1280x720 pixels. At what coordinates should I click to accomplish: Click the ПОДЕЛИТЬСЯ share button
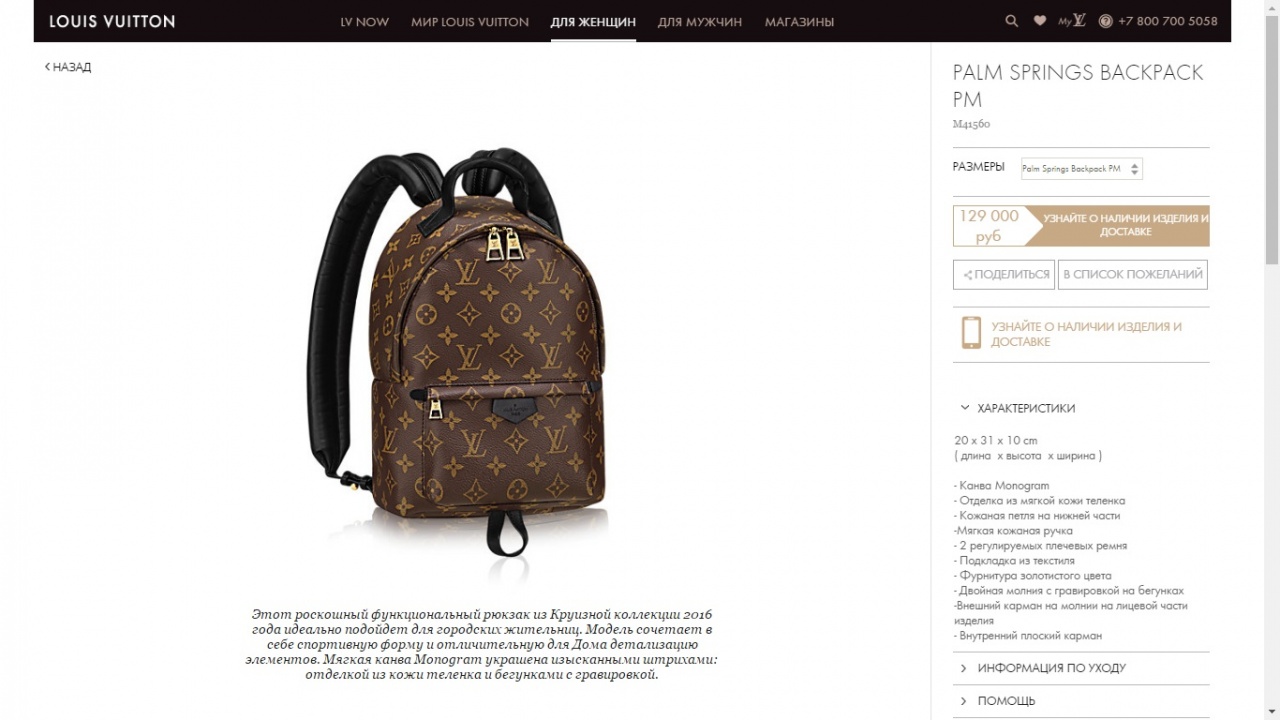tap(1004, 274)
